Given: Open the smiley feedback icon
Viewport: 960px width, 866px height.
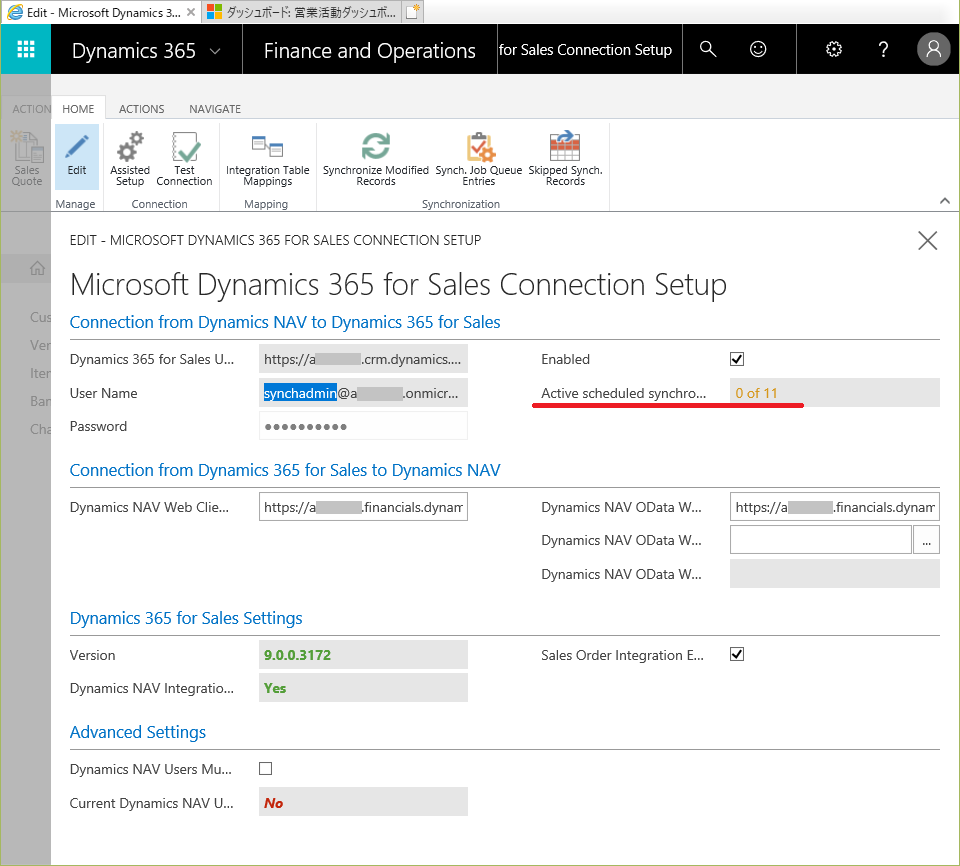Looking at the screenshot, I should (x=758, y=49).
